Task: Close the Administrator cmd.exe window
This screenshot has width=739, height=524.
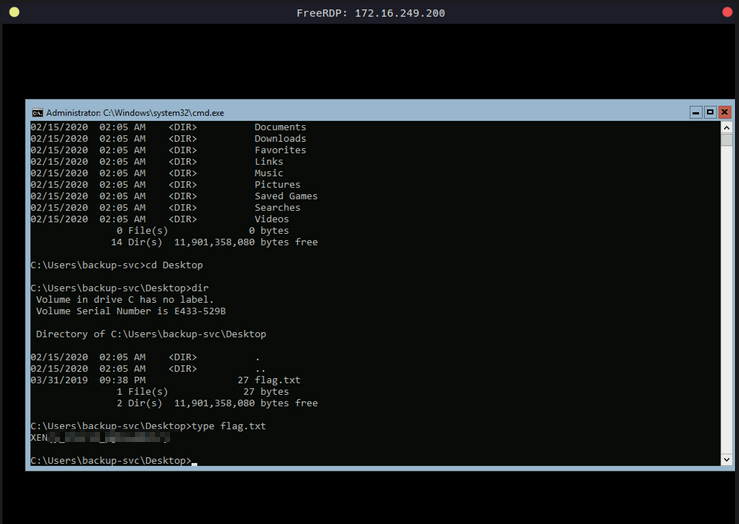Action: [725, 112]
